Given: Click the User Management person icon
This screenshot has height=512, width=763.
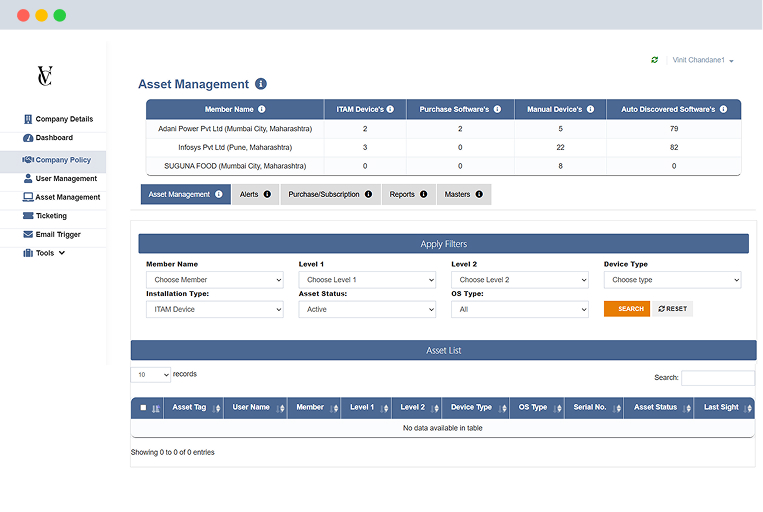Looking at the screenshot, I should pos(28,178).
